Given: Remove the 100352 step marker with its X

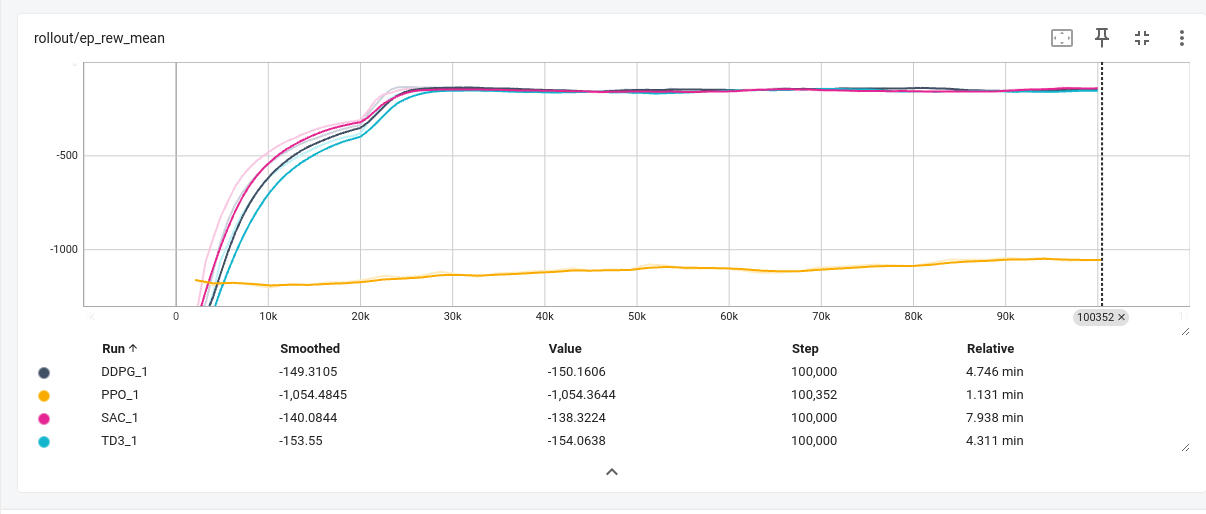Looking at the screenshot, I should tap(1121, 317).
